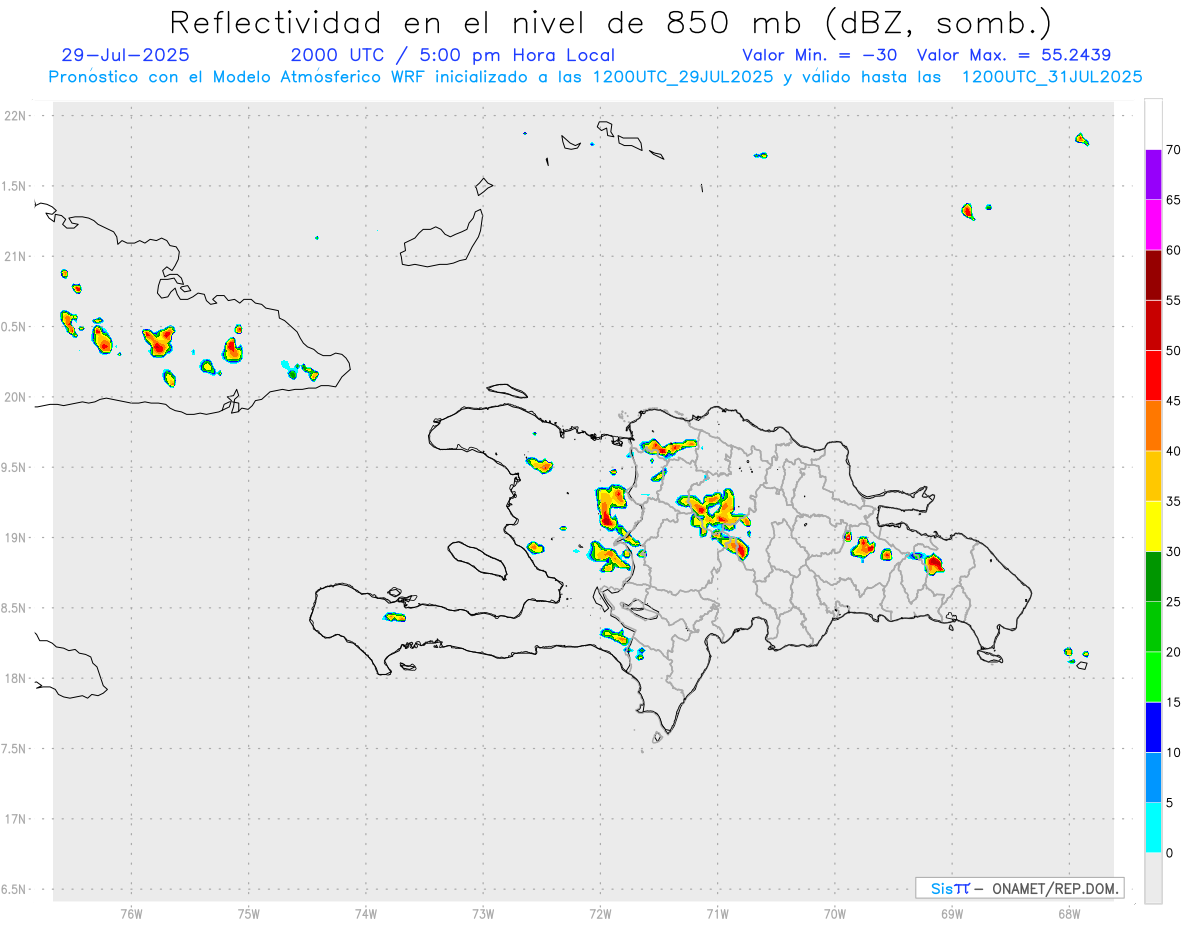This screenshot has height=927, width=1200.
Task: Click the colorbar value label "35"
Action: coord(1173,501)
